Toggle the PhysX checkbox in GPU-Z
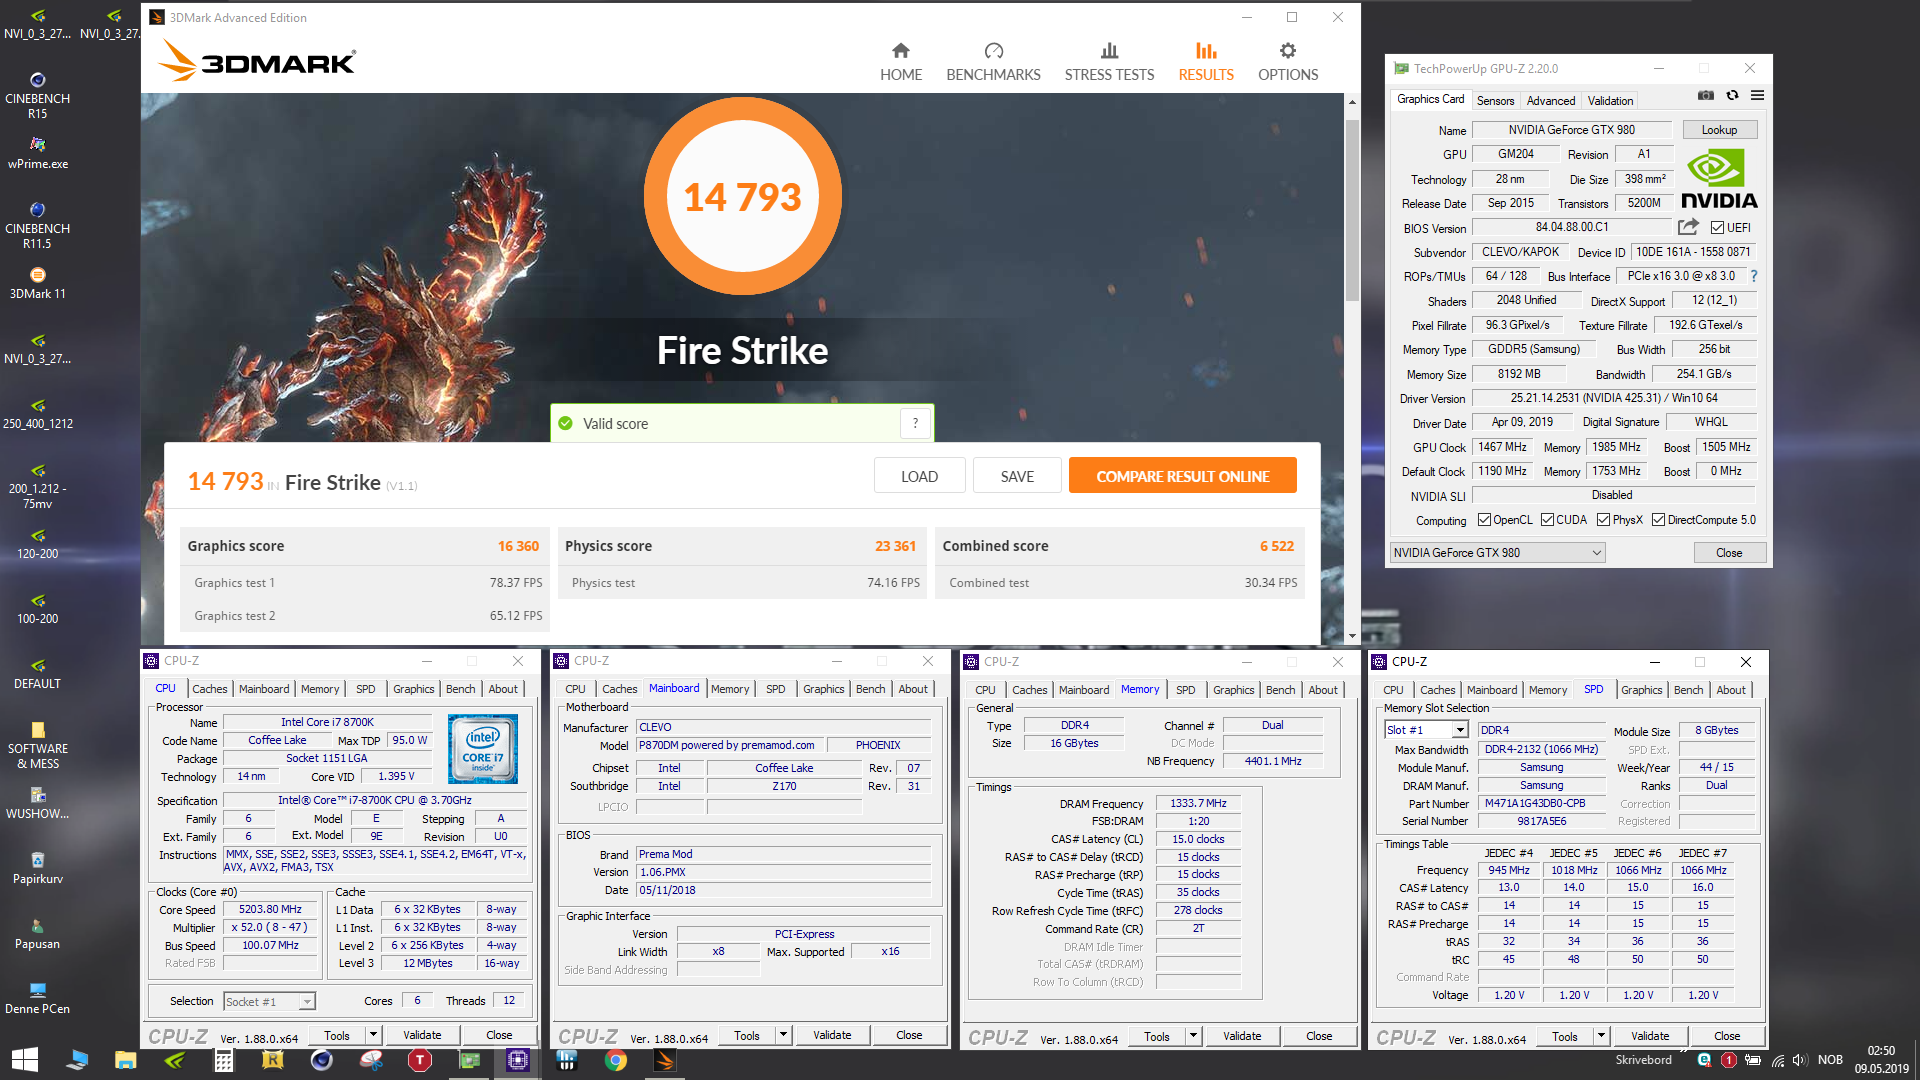 [x=1603, y=520]
